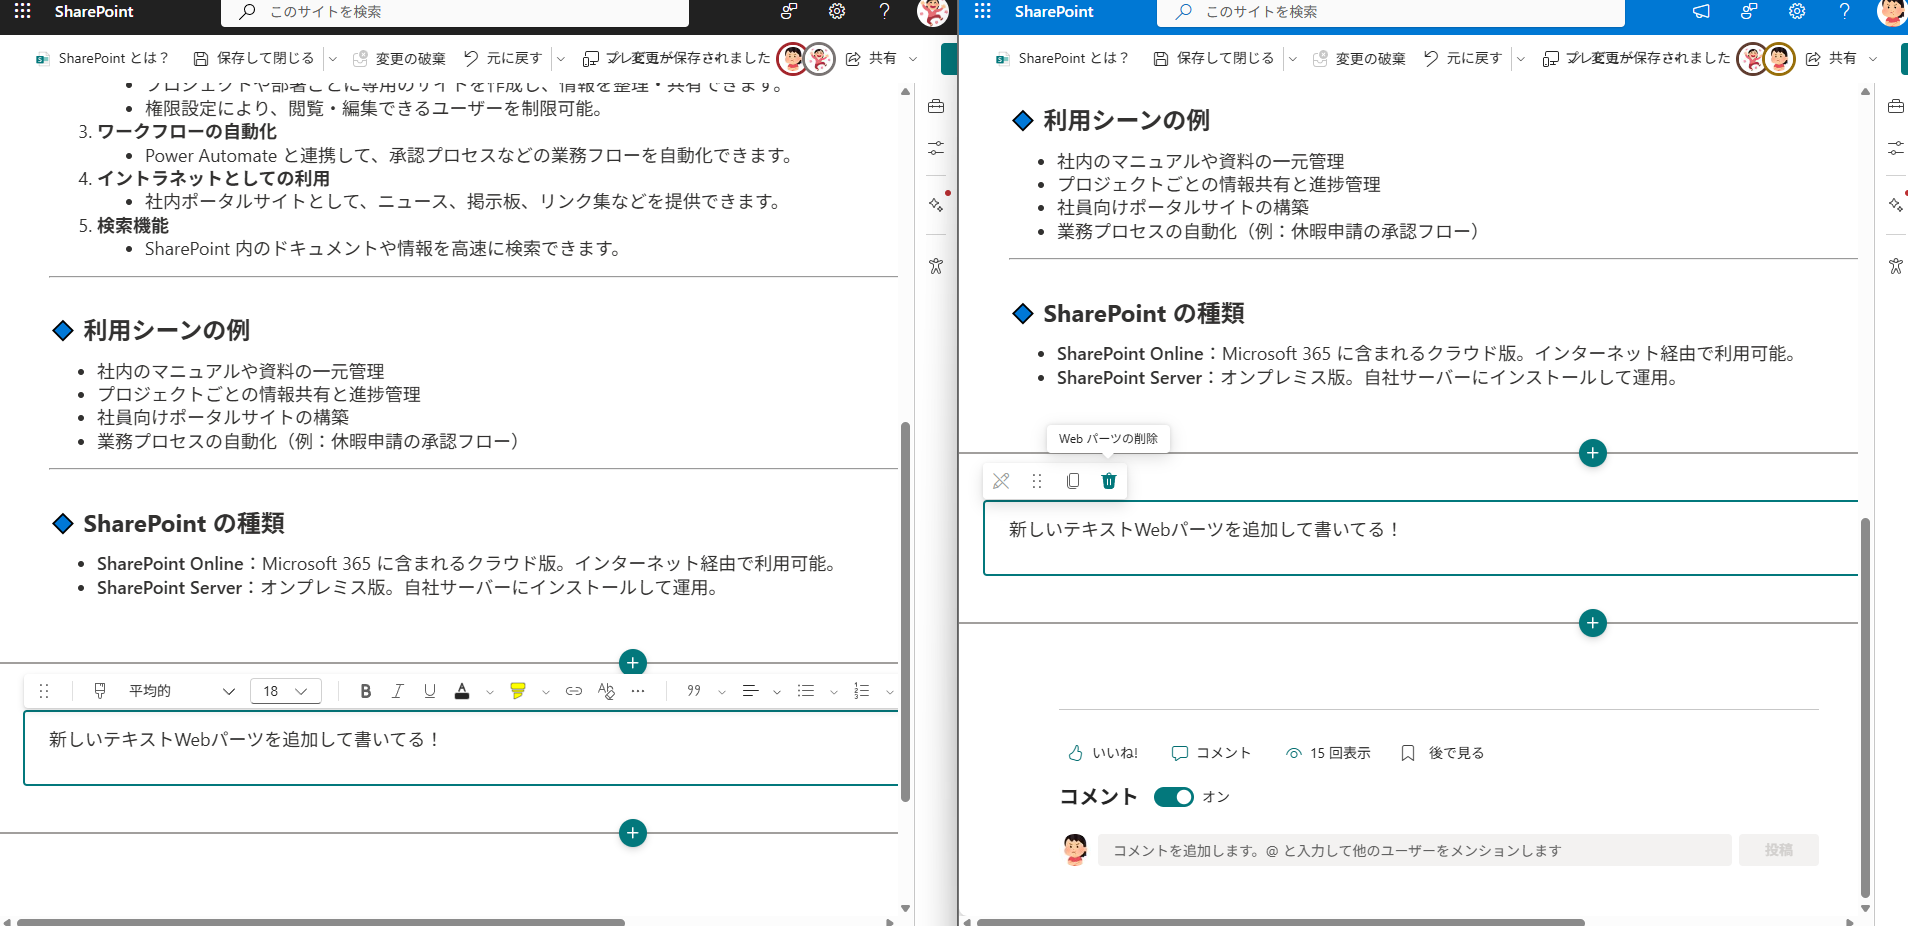Open the chat-people icon in the left window header
1908x926 pixels.
point(789,11)
